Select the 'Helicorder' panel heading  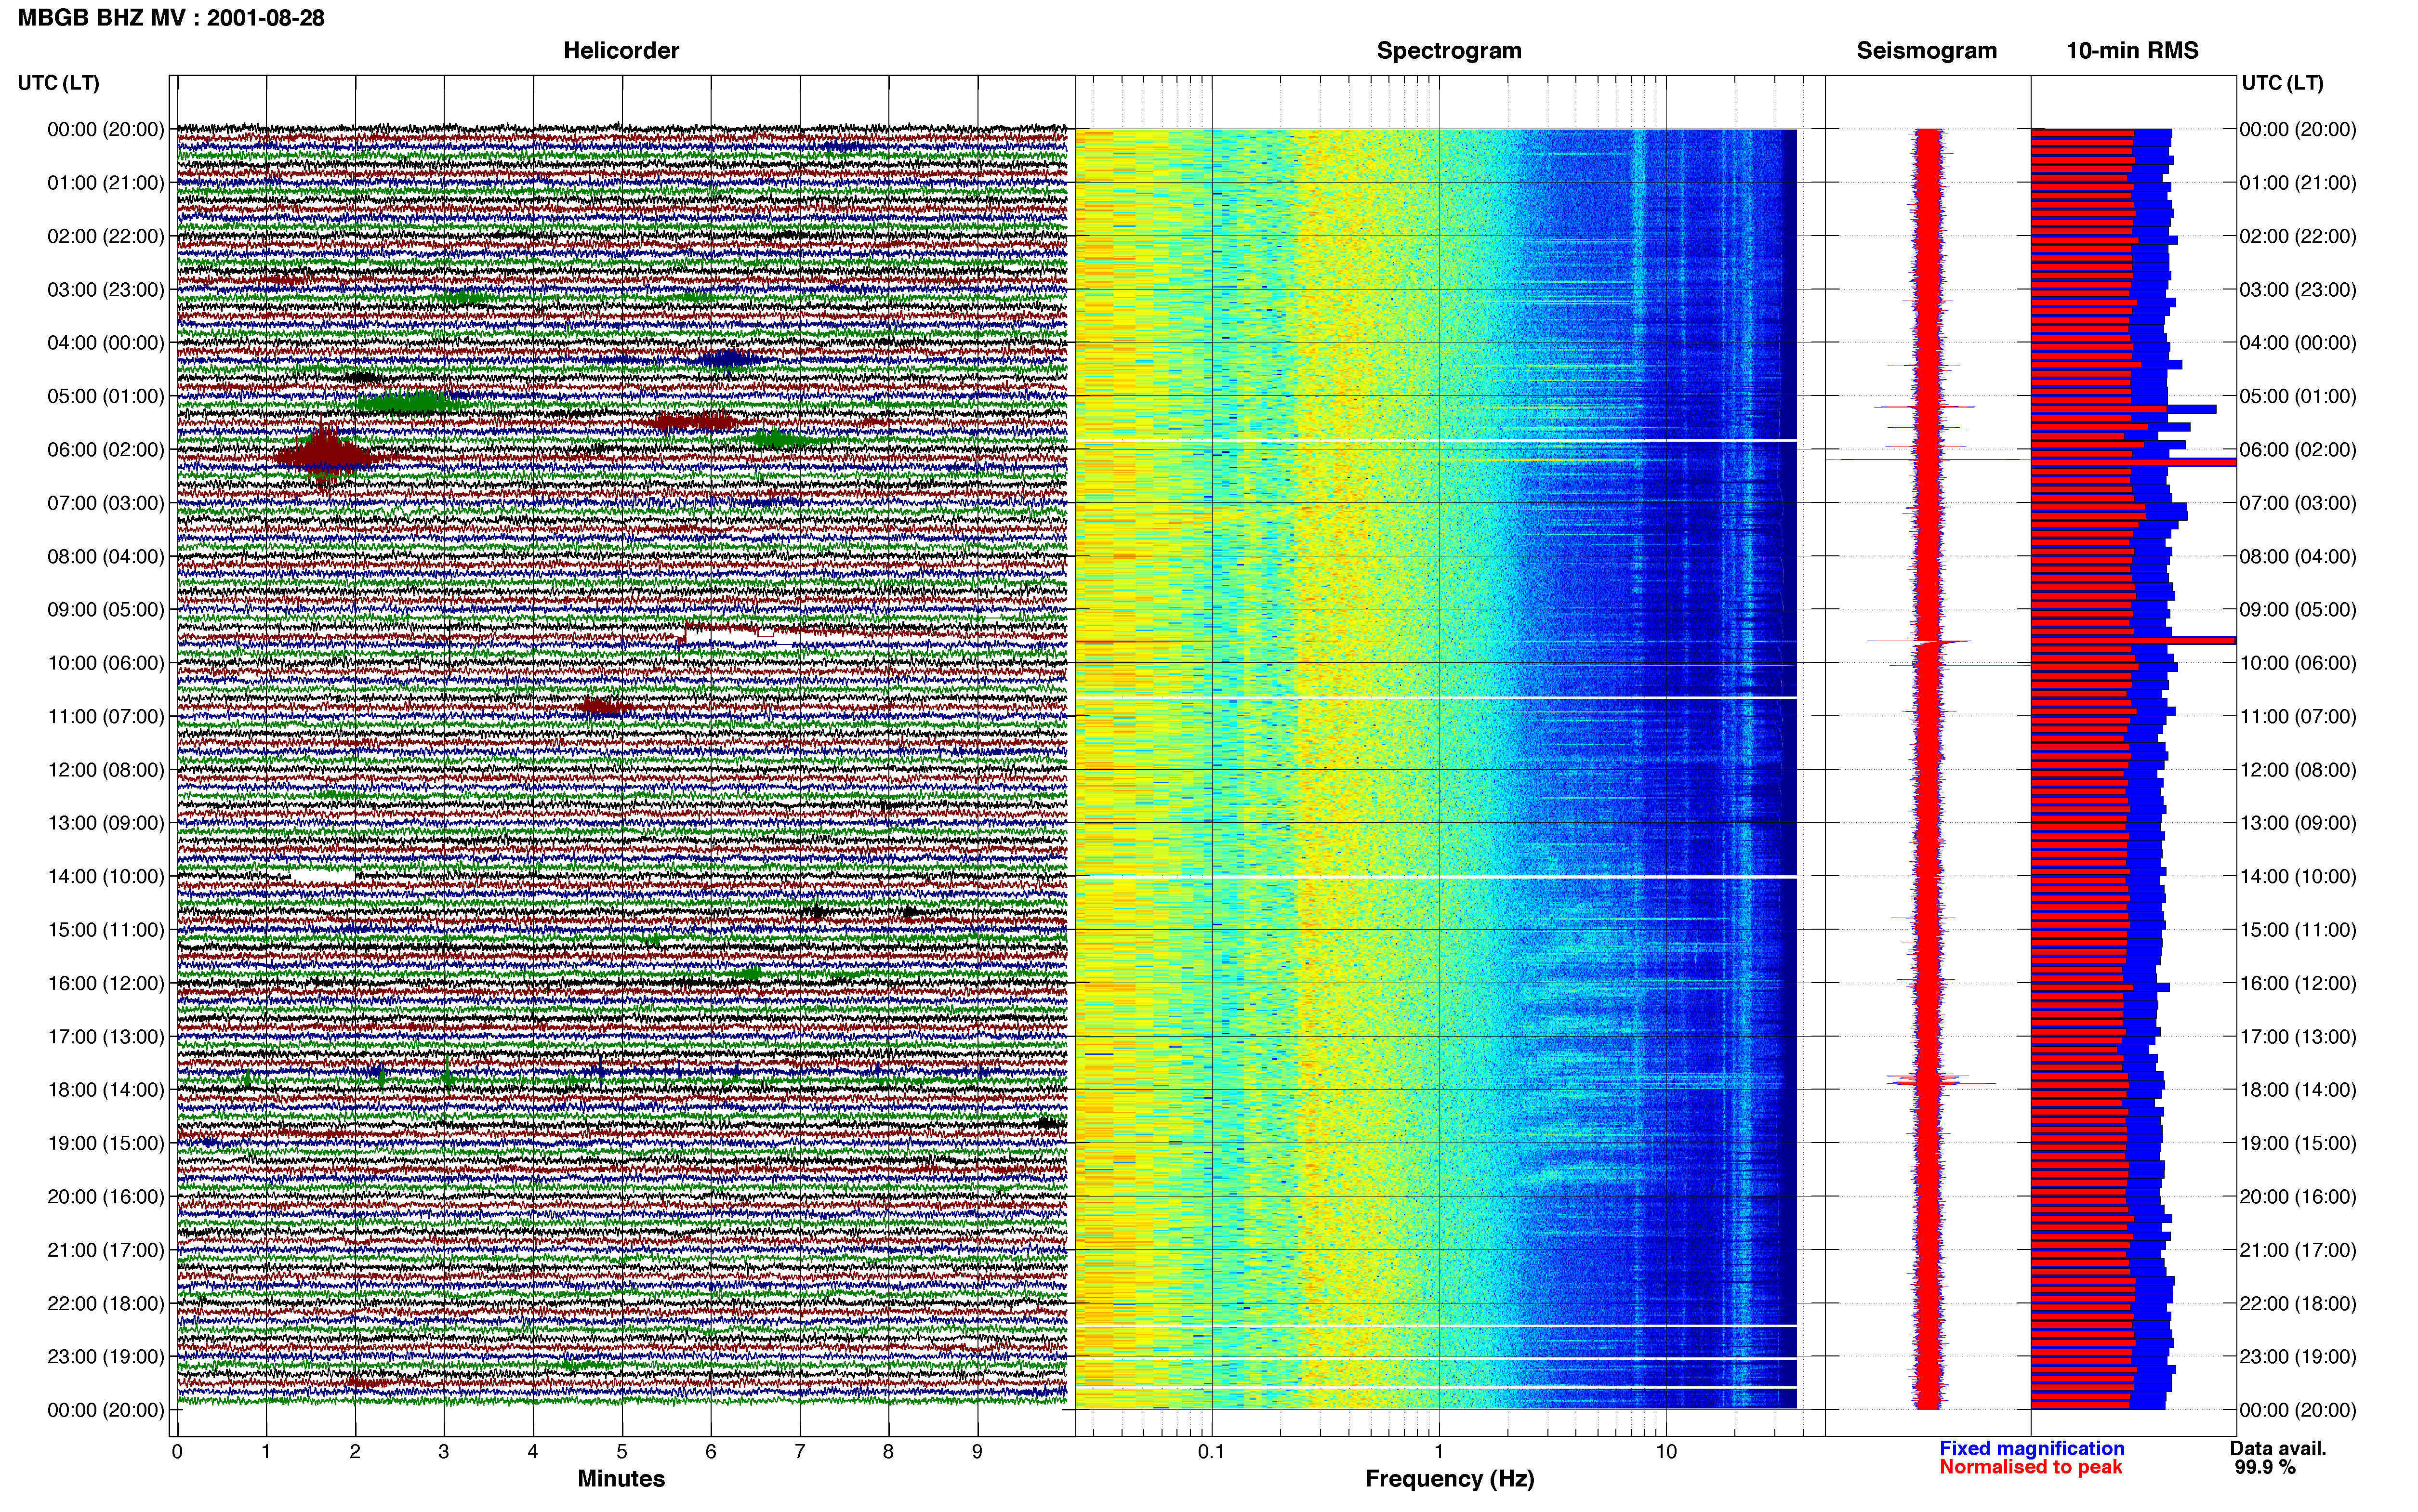click(621, 51)
